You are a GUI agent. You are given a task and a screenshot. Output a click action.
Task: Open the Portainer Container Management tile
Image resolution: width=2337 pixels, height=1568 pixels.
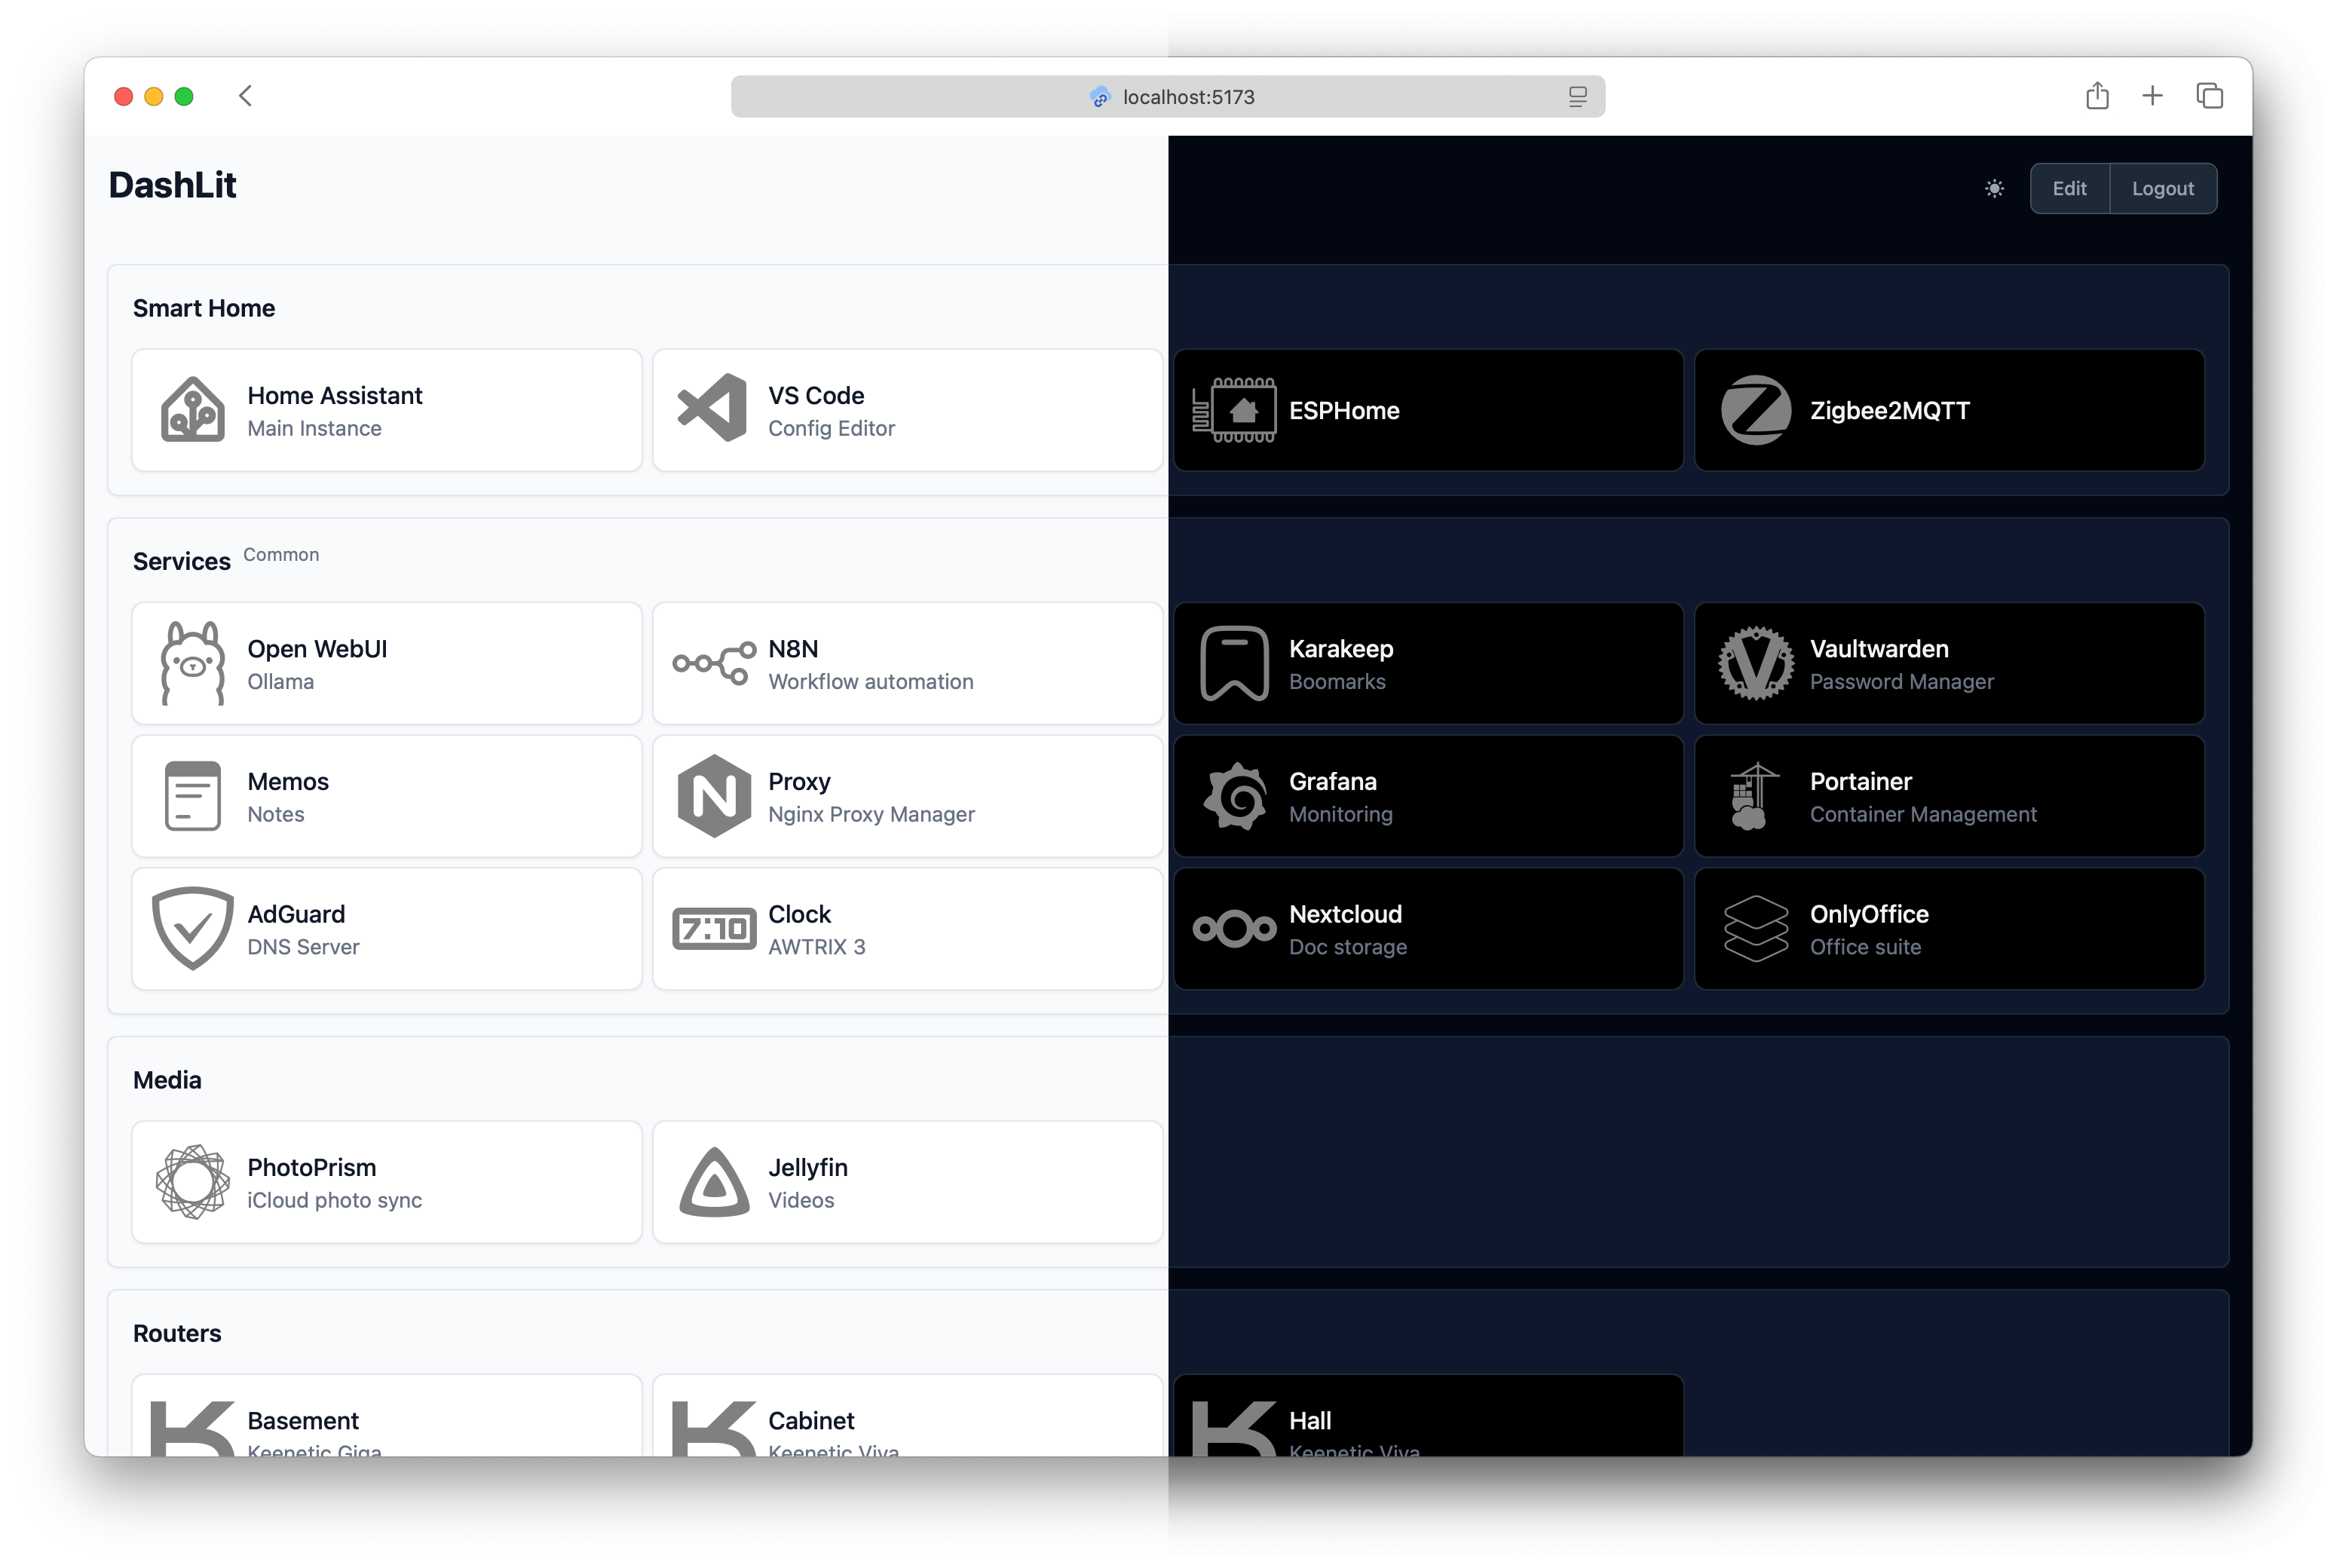pyautogui.click(x=1948, y=796)
